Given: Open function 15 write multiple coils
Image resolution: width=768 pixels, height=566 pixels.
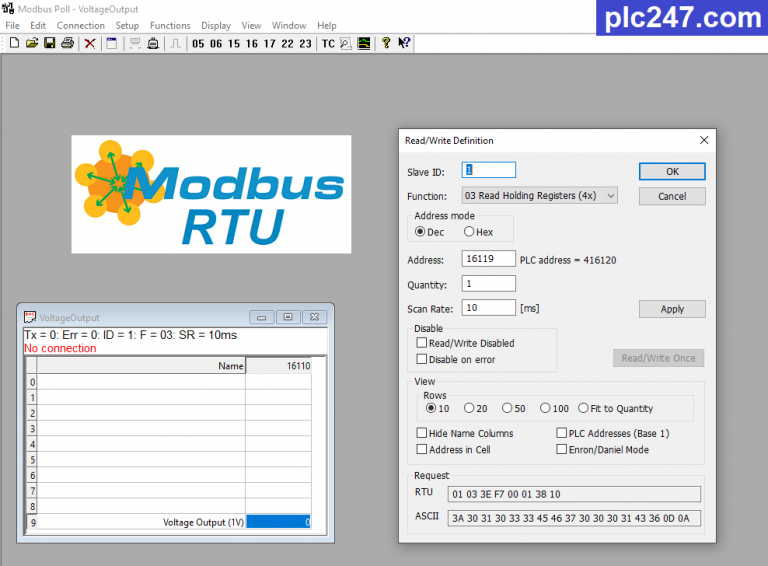Looking at the screenshot, I should 234,44.
